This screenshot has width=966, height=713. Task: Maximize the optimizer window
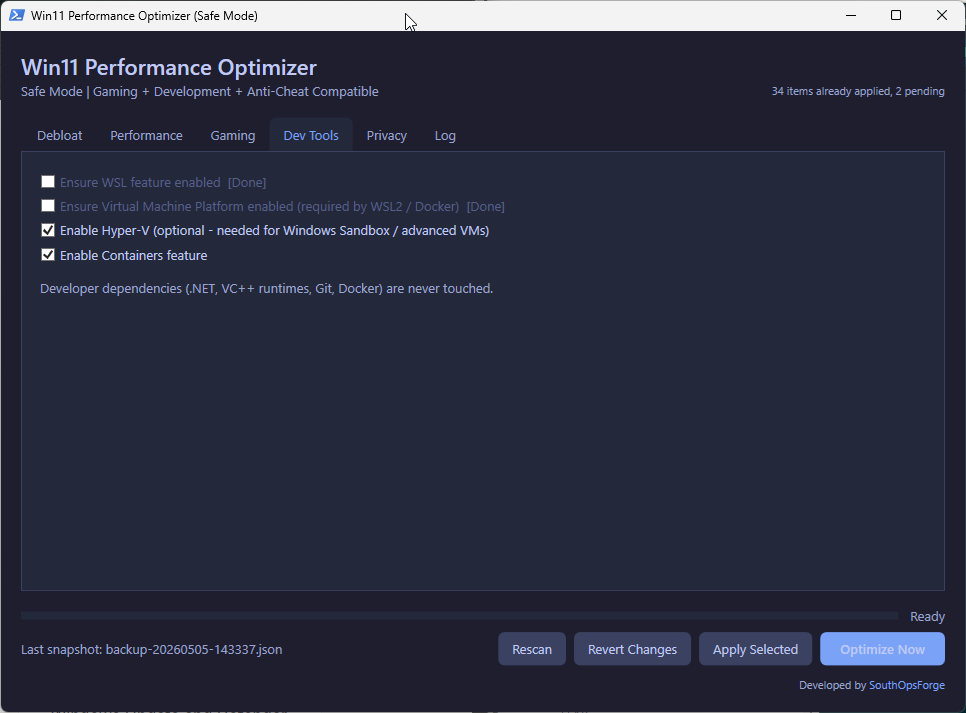pos(896,15)
